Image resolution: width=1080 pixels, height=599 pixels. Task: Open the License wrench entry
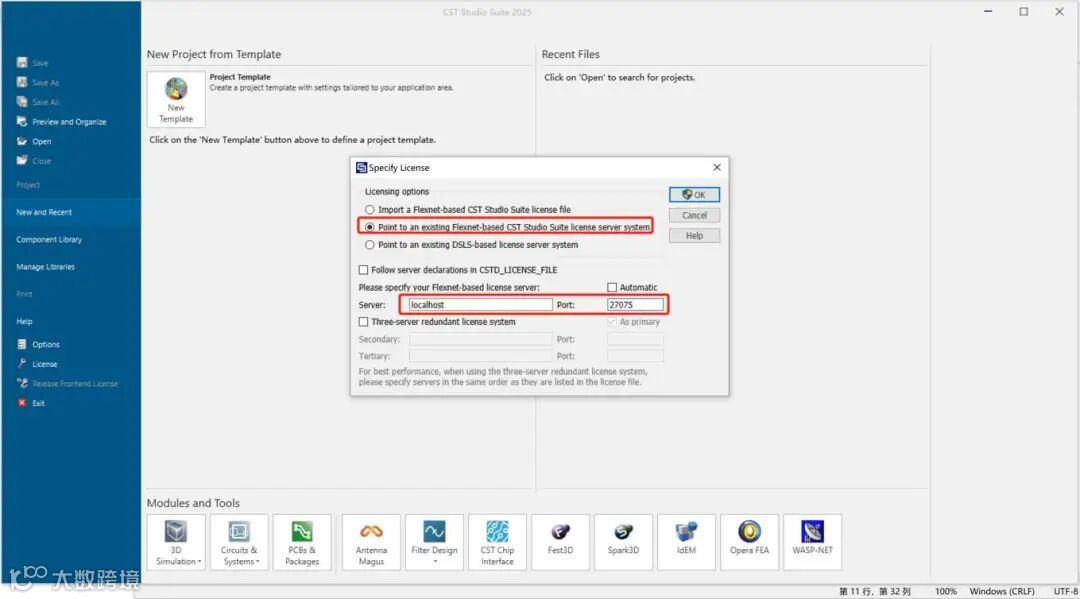point(37,364)
